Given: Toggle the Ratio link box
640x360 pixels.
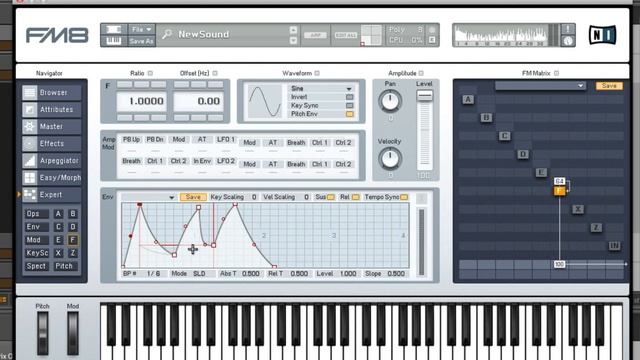Looking at the screenshot, I should (x=150, y=73).
